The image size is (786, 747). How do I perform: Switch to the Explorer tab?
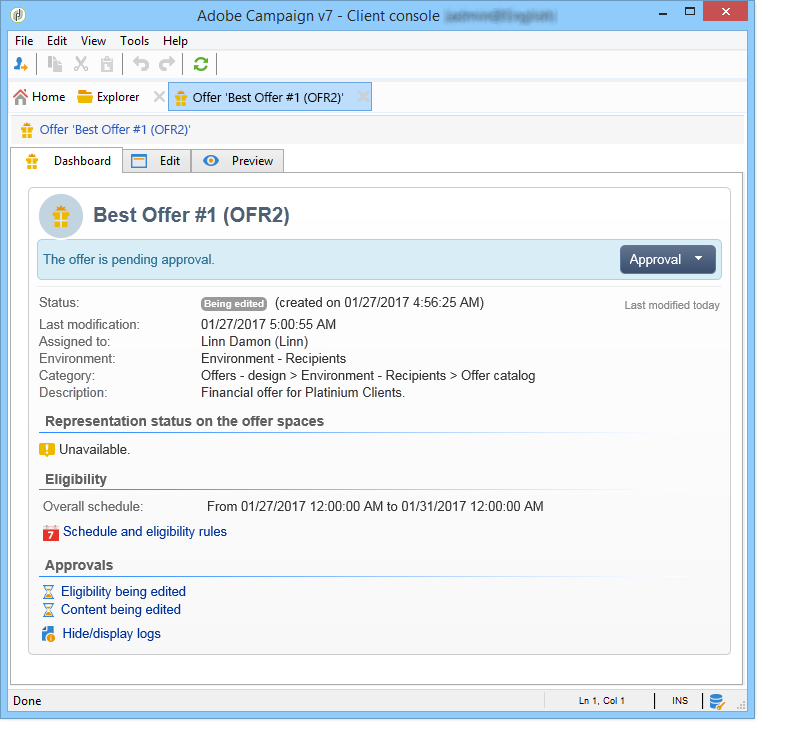(109, 97)
